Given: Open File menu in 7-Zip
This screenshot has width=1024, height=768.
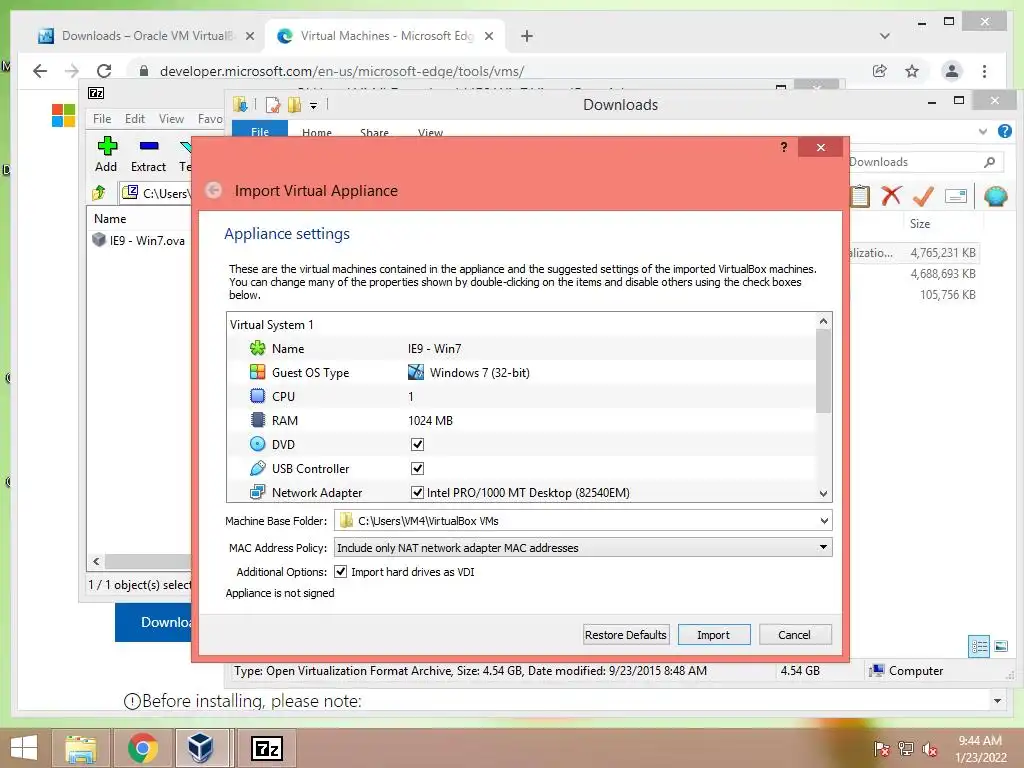Looking at the screenshot, I should pyautogui.click(x=102, y=118).
